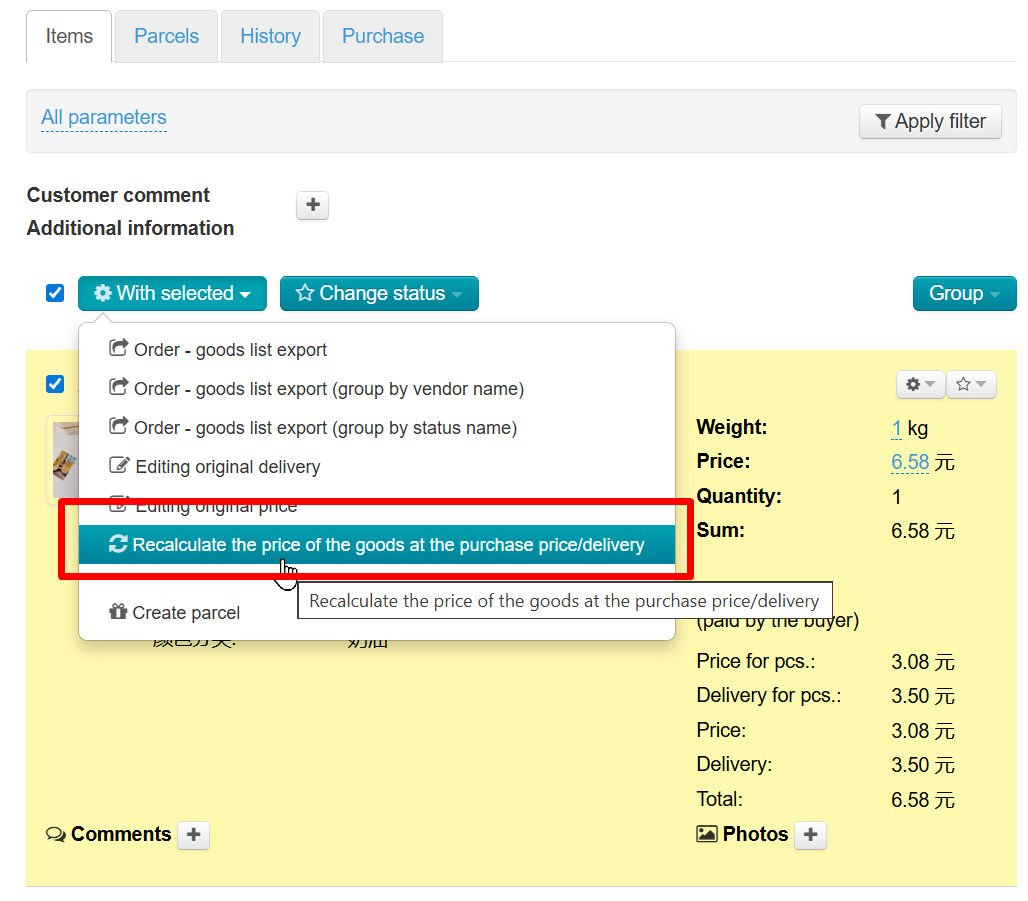Click the product thumbnail image
This screenshot has height=901, width=1028.
[63, 460]
